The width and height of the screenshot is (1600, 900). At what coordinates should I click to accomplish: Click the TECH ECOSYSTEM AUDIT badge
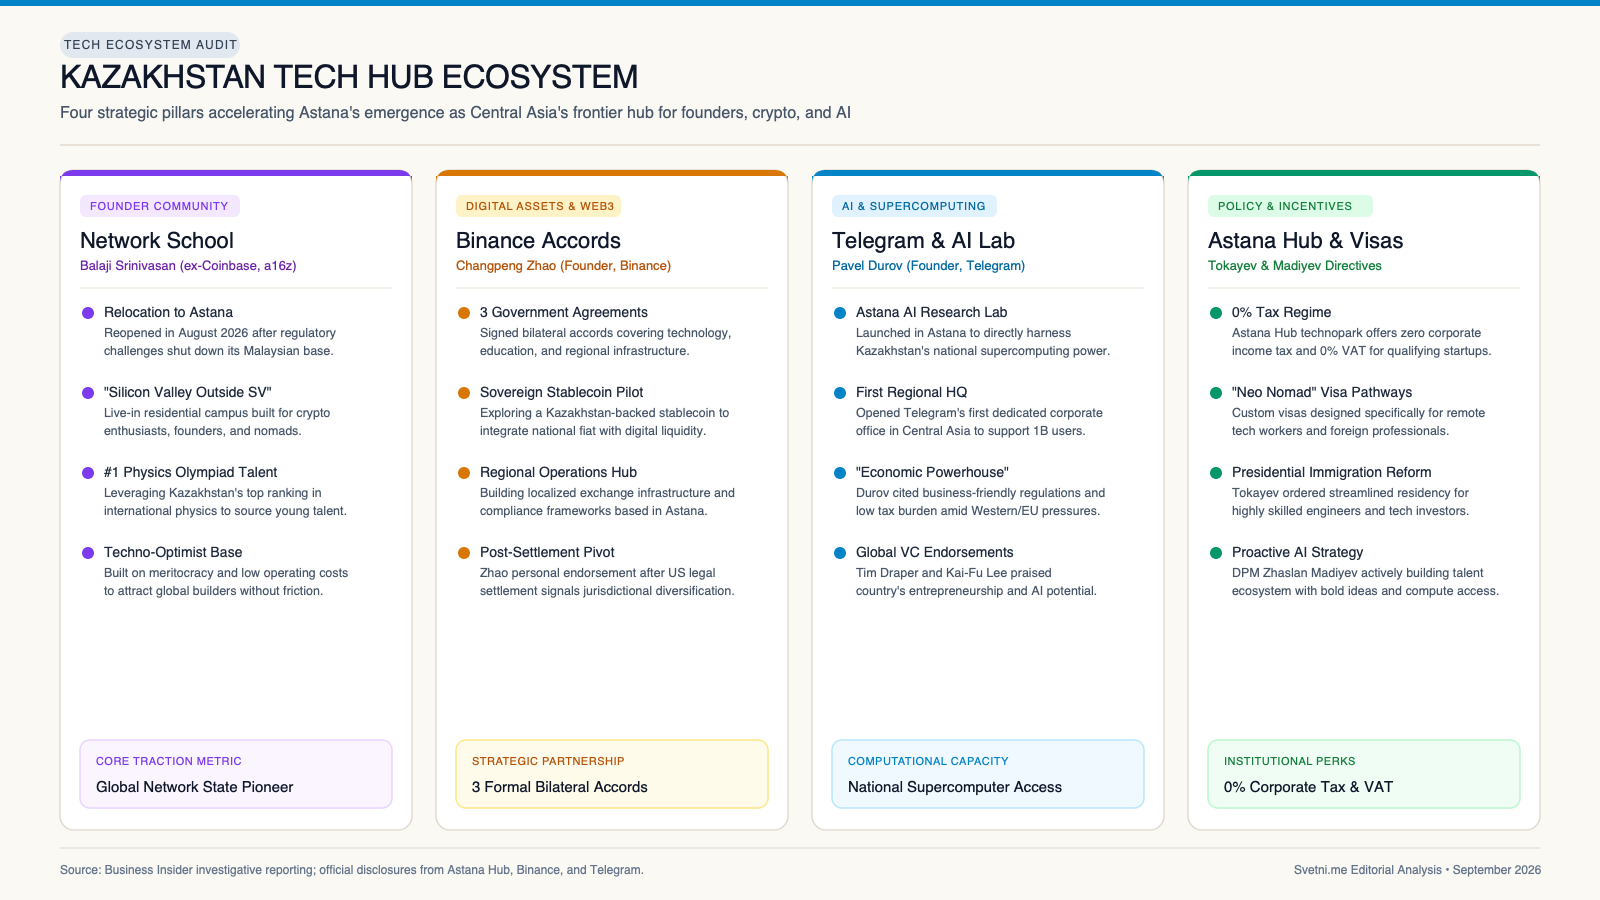[150, 45]
